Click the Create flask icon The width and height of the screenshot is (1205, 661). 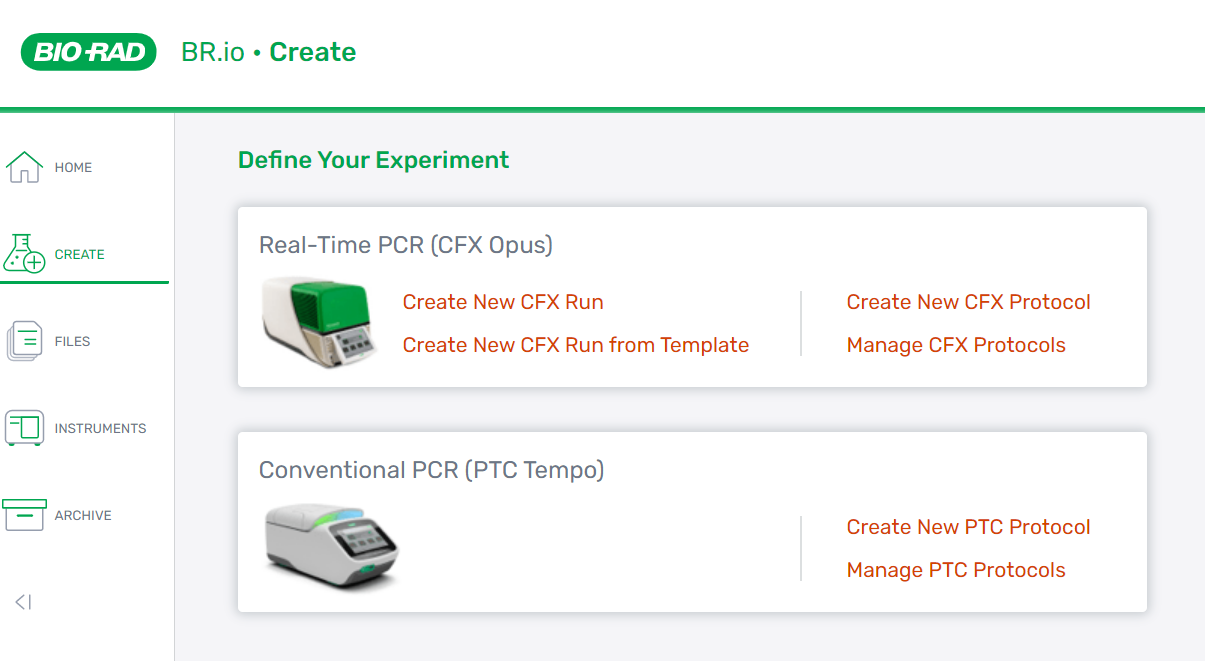[22, 253]
